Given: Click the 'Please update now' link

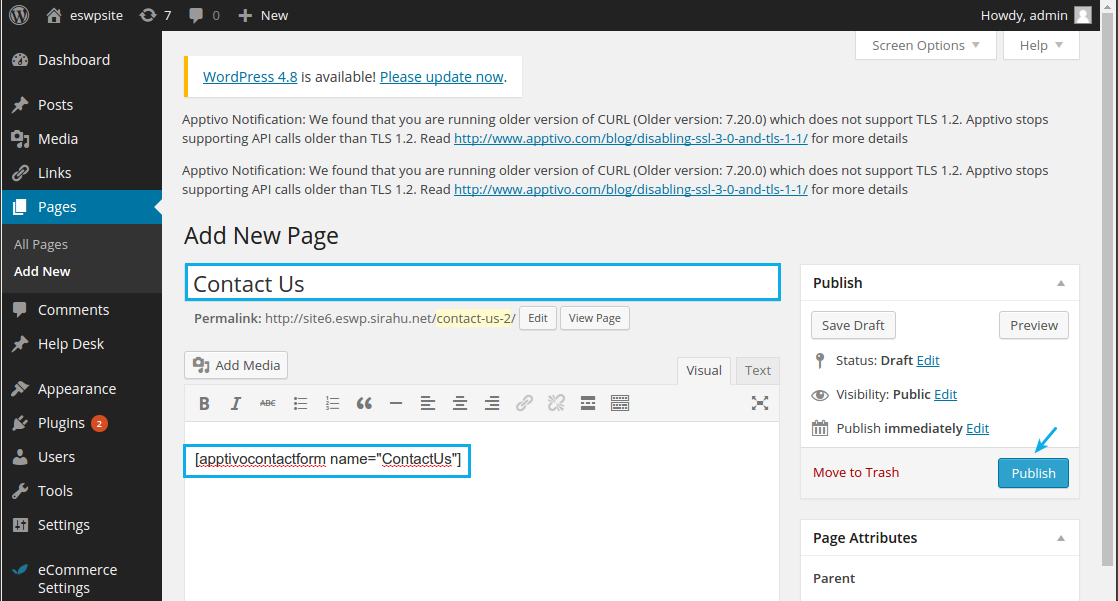Looking at the screenshot, I should pos(441,77).
